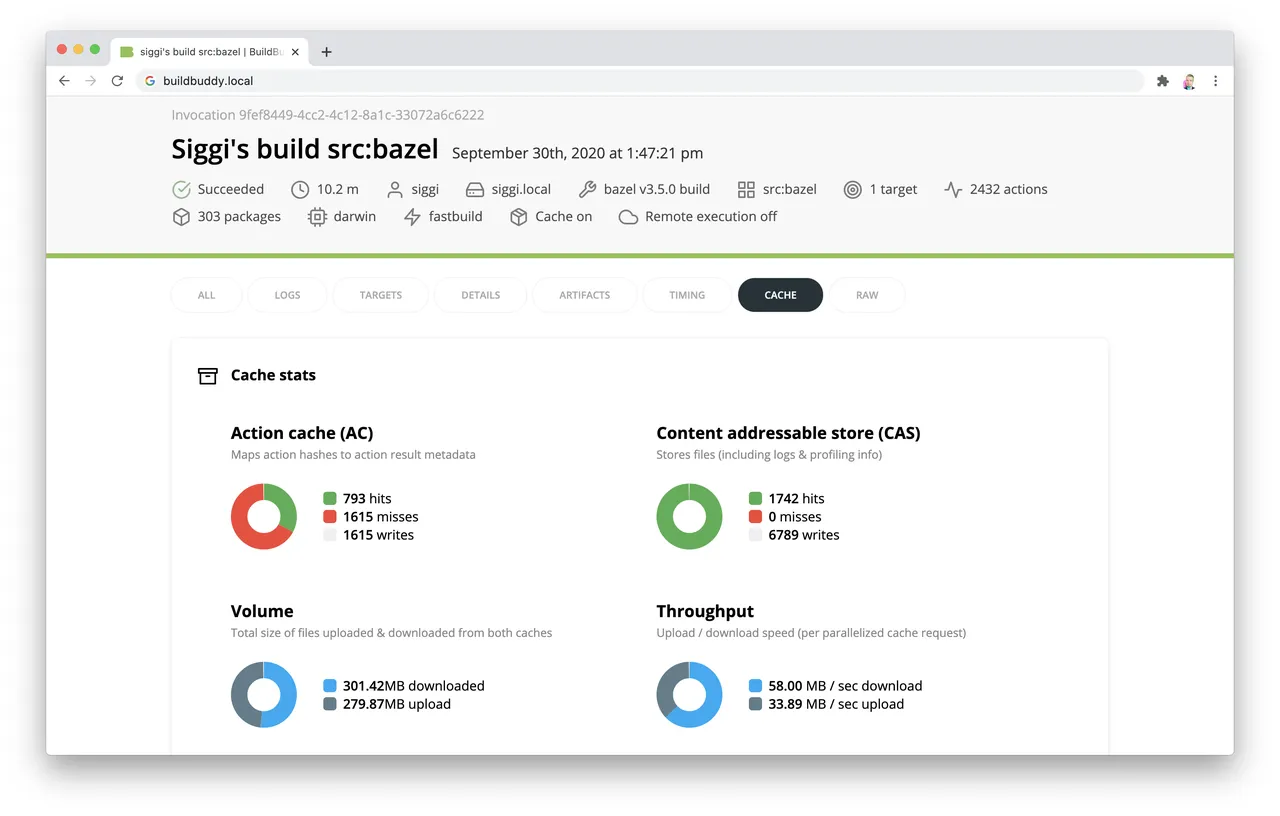Screen dimensions: 1280x816
Task: Click the CPU icon beside darwin
Action: [x=317, y=216]
